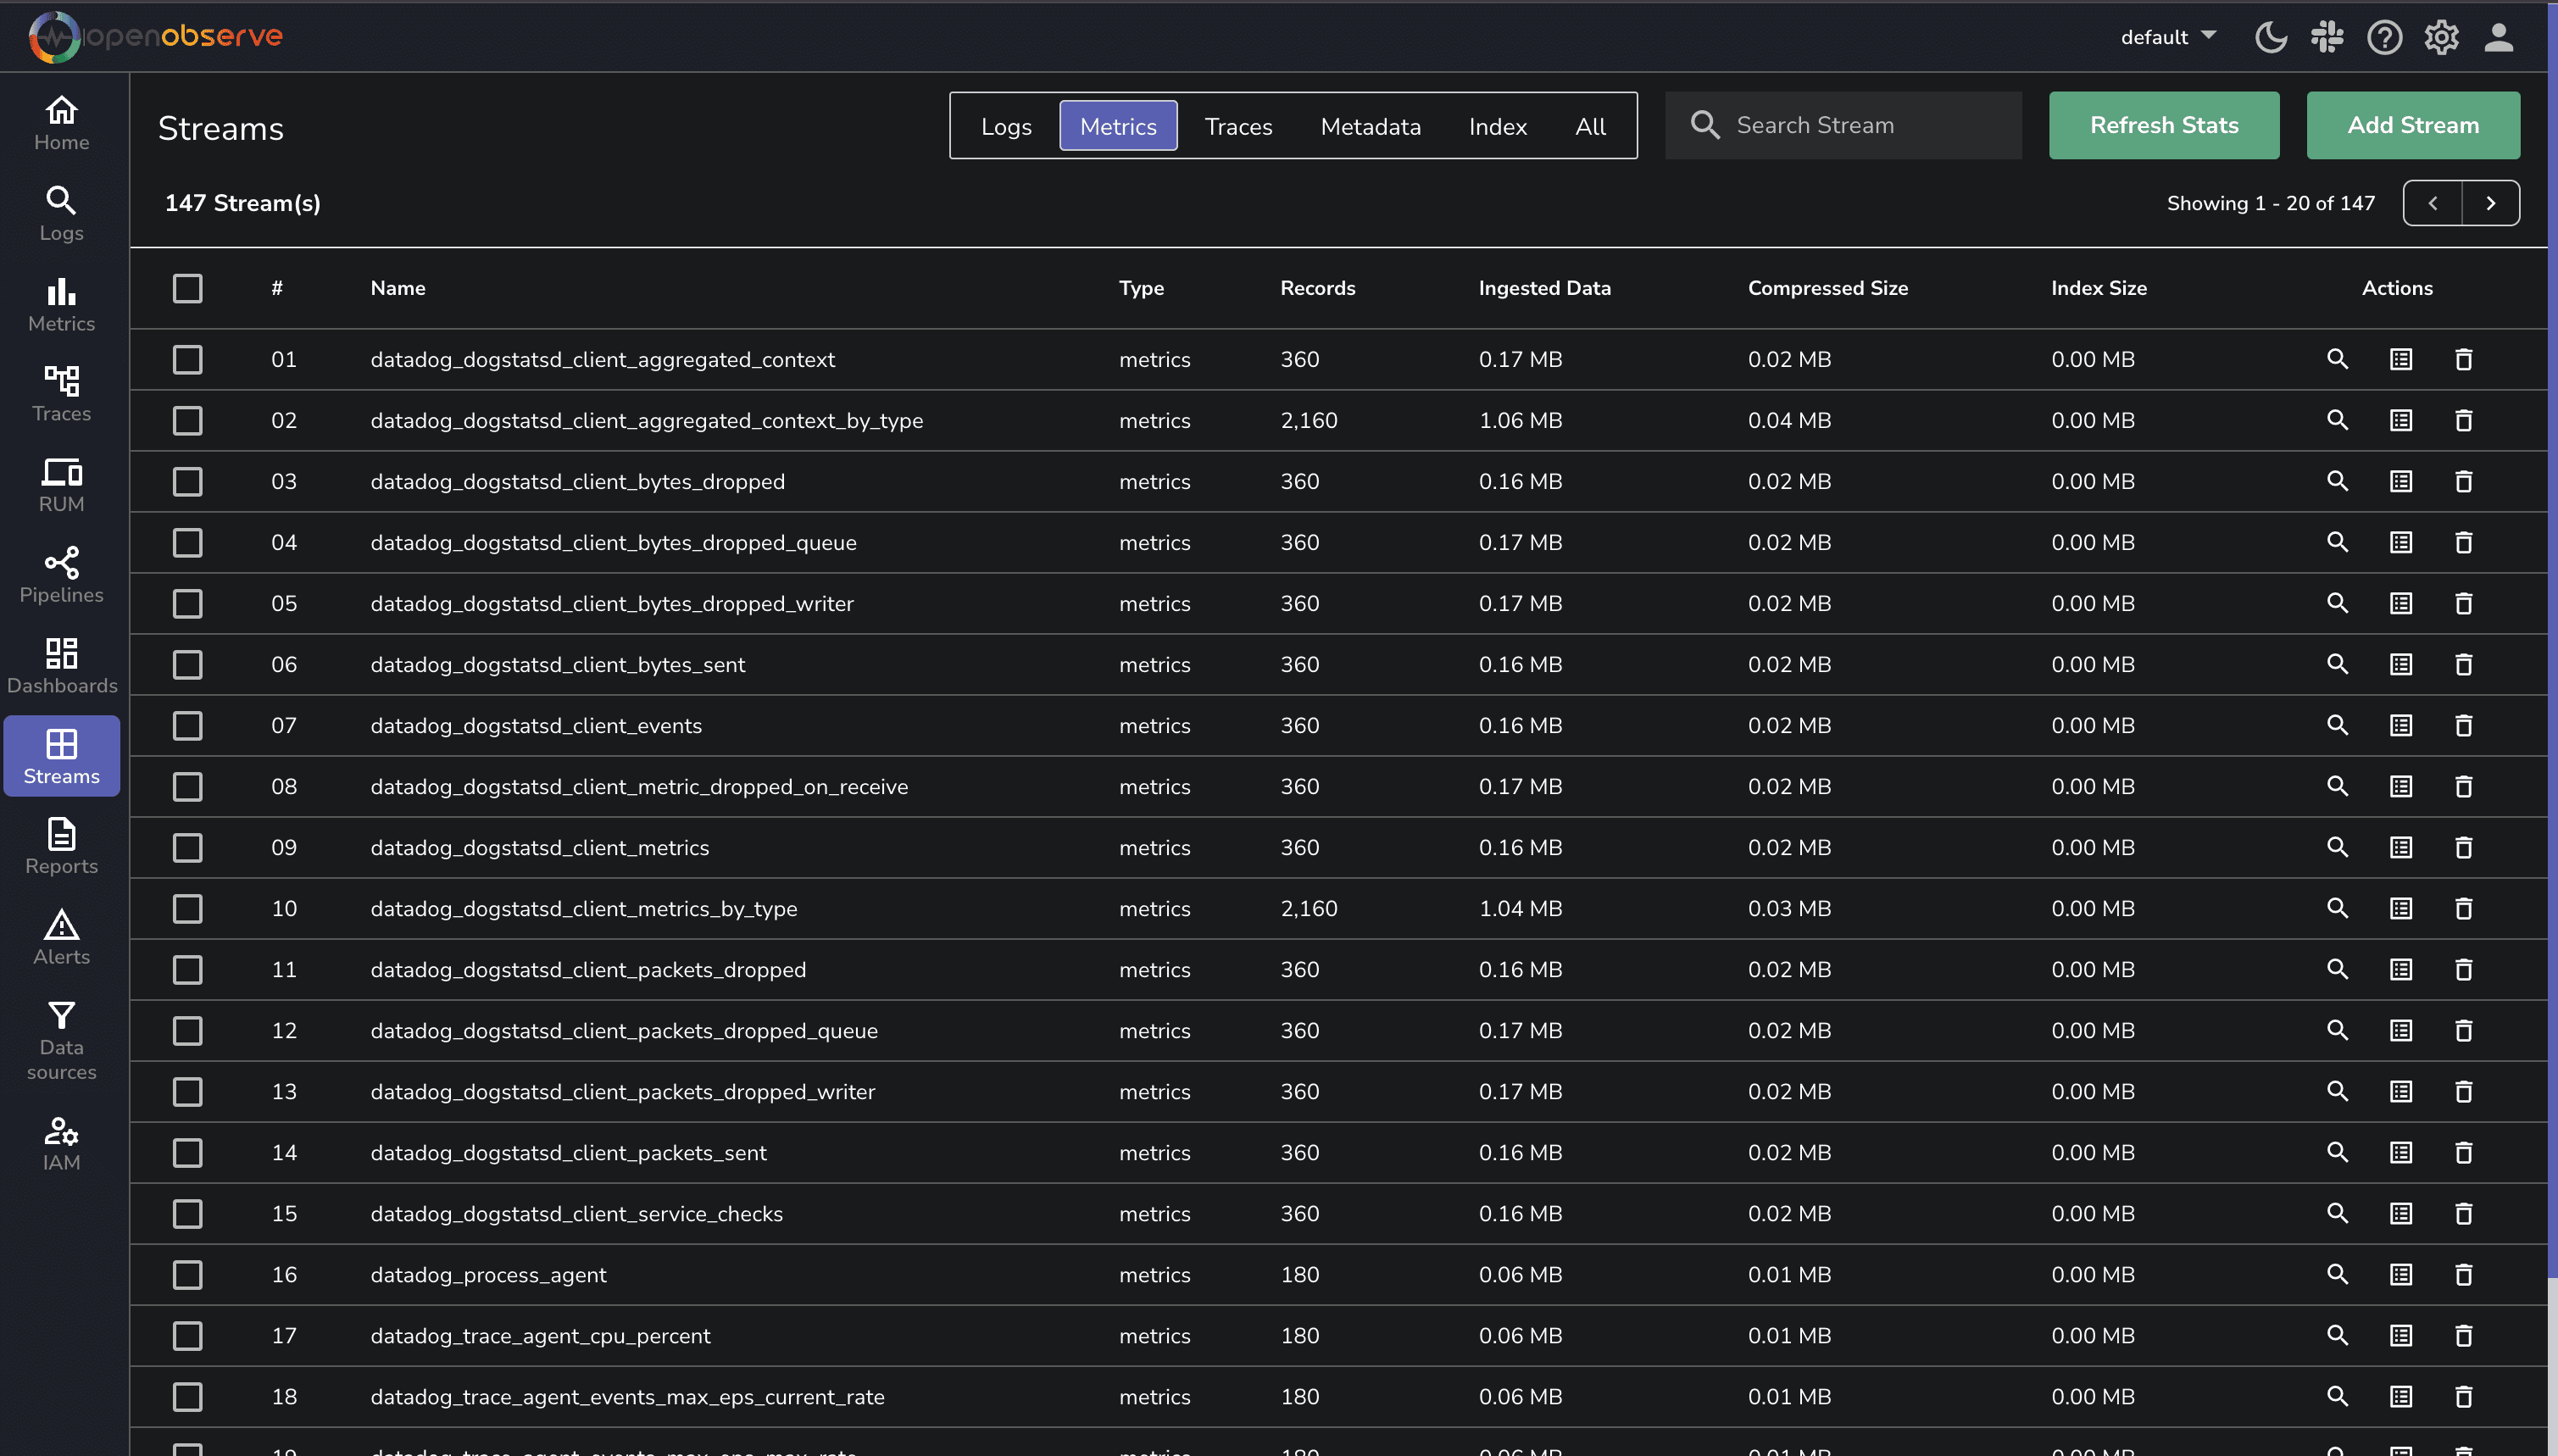Select all streams header checkbox
The width and height of the screenshot is (2558, 1456).
187,288
